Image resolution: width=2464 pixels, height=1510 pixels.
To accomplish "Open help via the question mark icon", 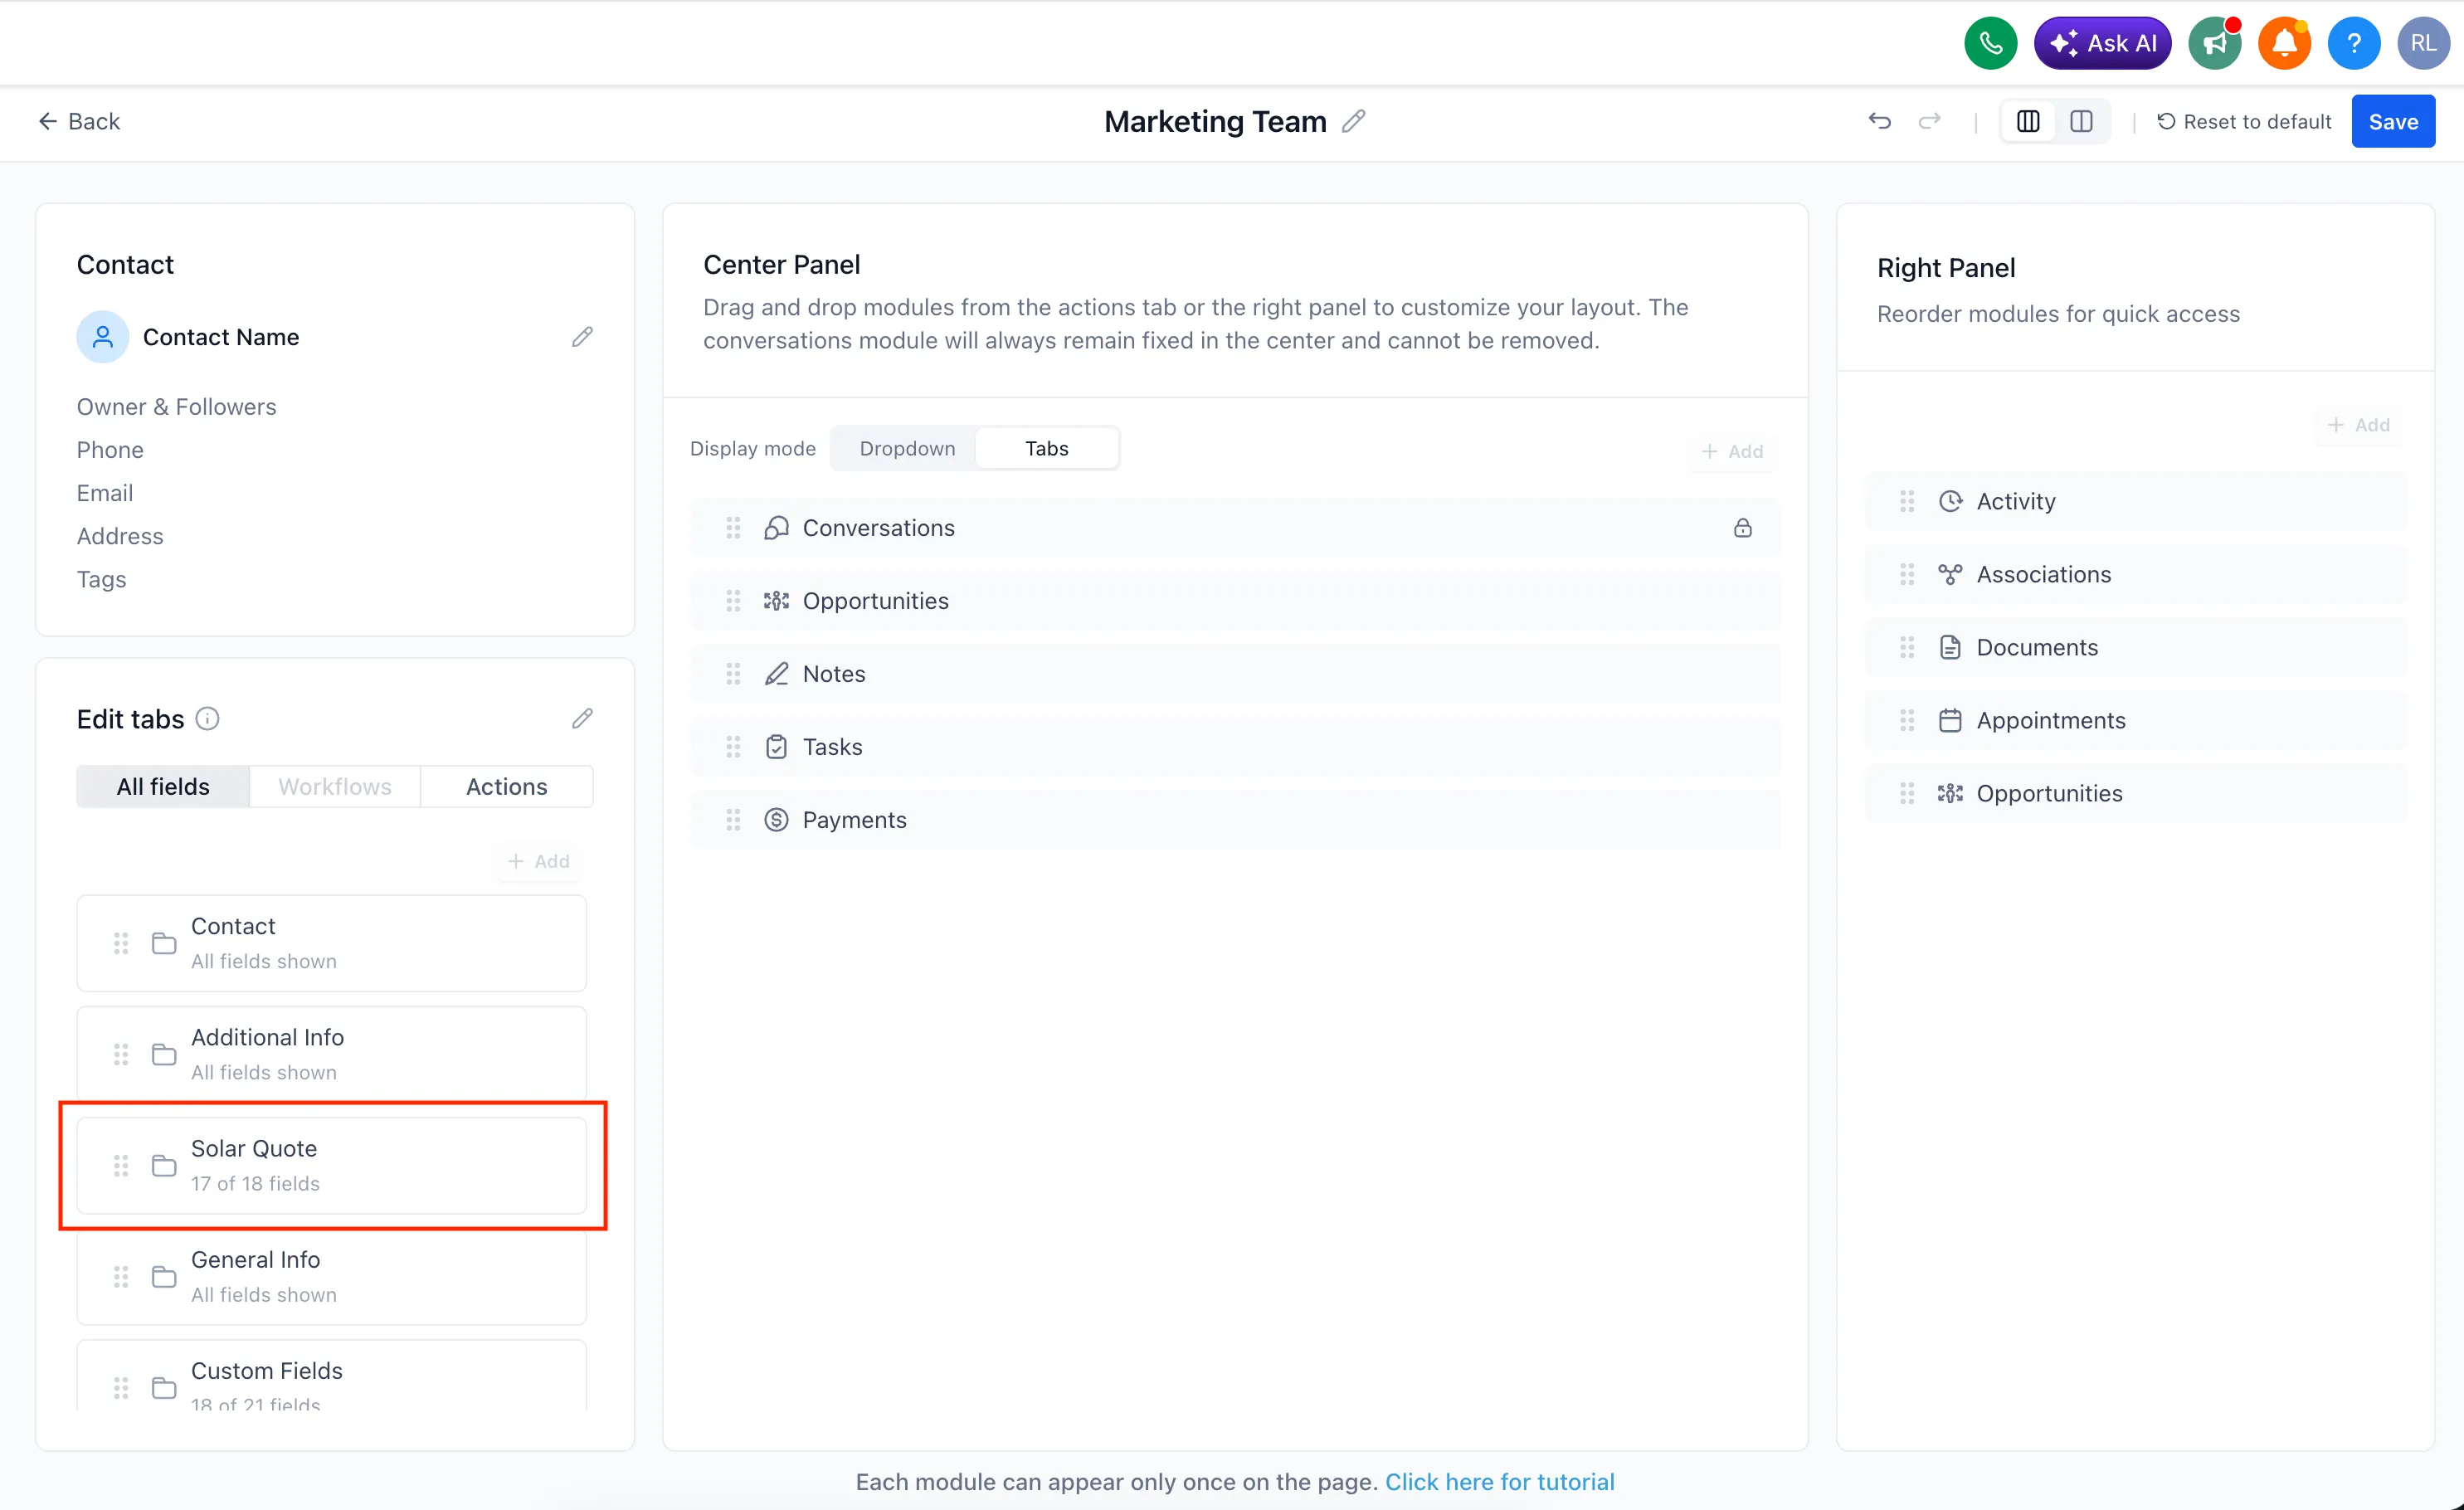I will tap(2355, 42).
